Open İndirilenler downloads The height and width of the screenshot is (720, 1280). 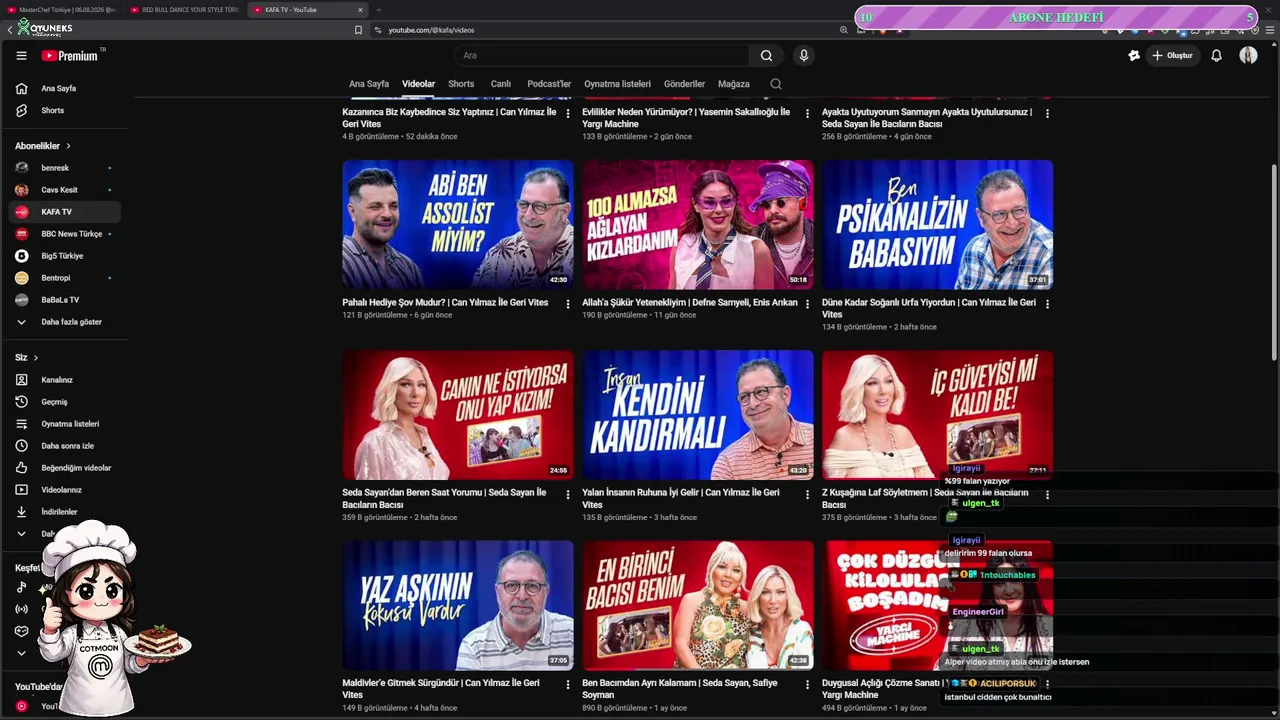pyautogui.click(x=65, y=512)
